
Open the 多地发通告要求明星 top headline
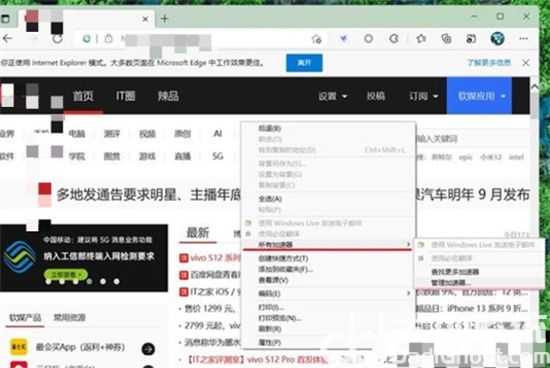click(149, 194)
